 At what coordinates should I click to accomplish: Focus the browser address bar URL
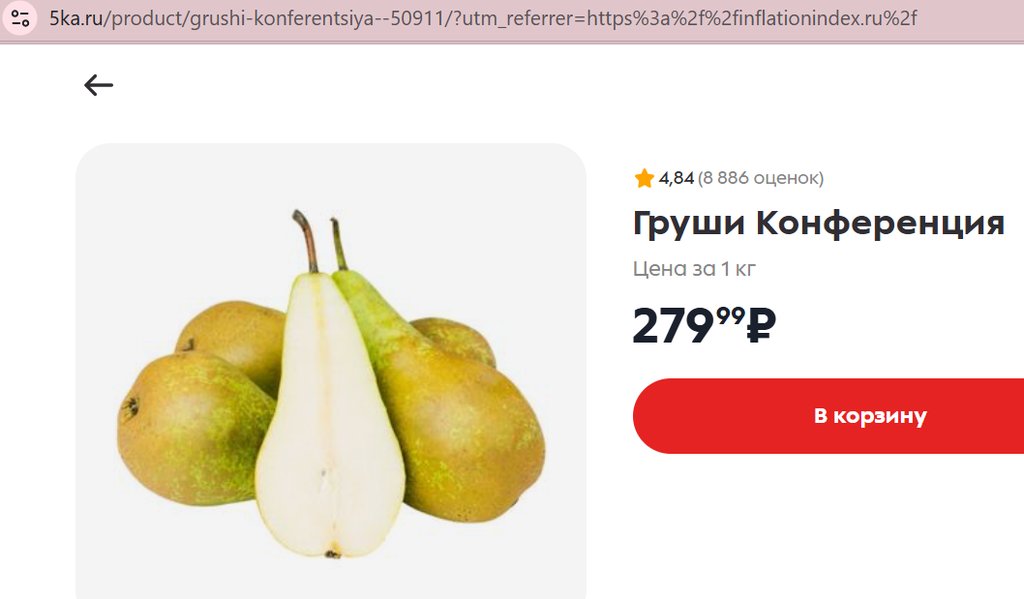coord(483,18)
